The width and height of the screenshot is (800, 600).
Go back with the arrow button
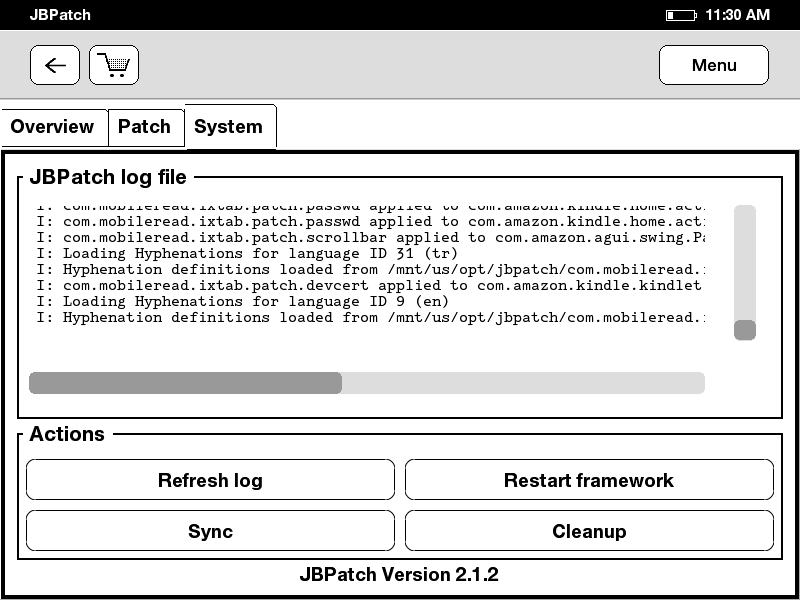[55, 65]
